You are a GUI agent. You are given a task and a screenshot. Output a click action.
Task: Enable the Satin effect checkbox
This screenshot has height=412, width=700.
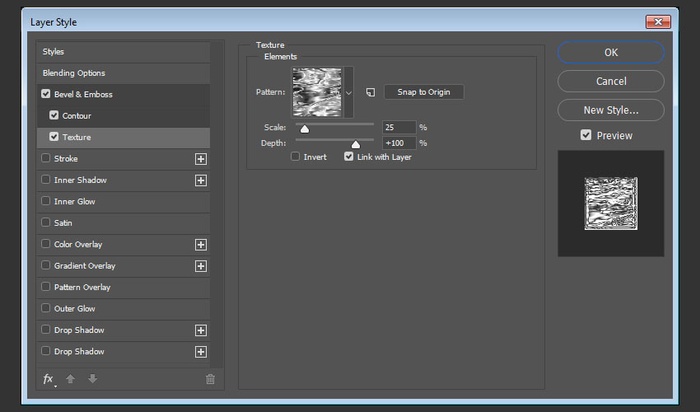(x=45, y=223)
